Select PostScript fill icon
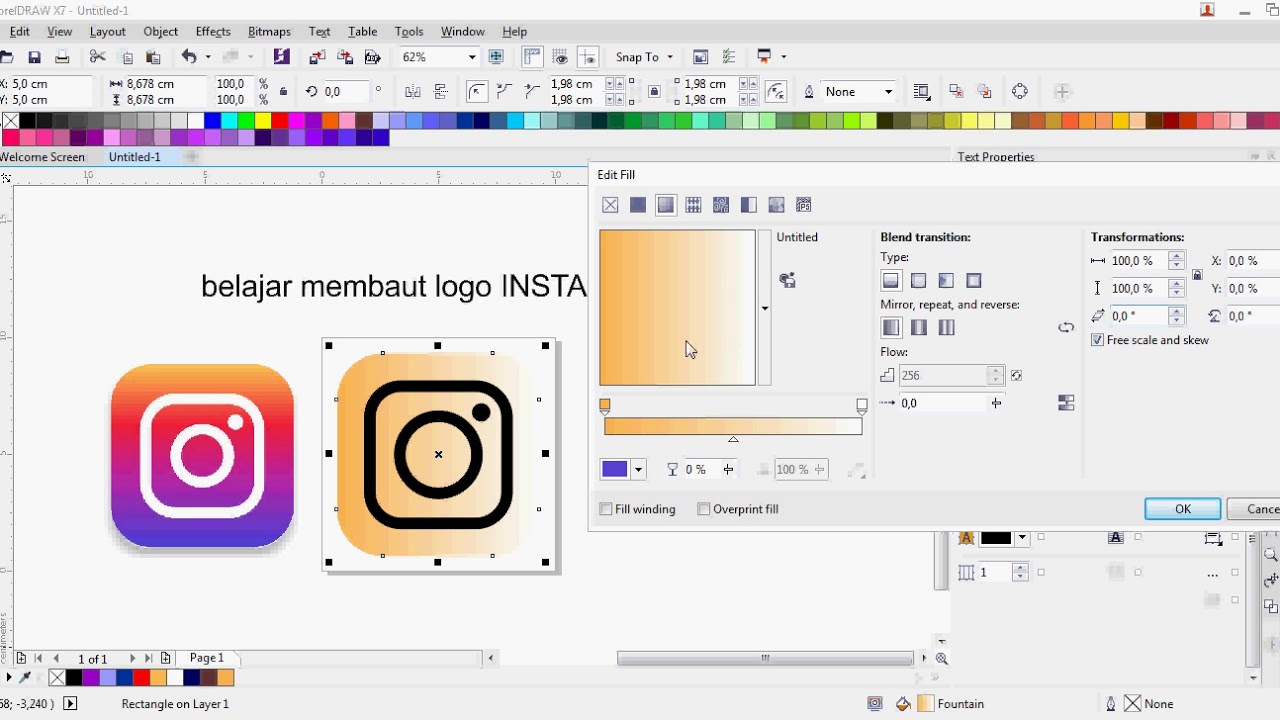 (x=803, y=205)
